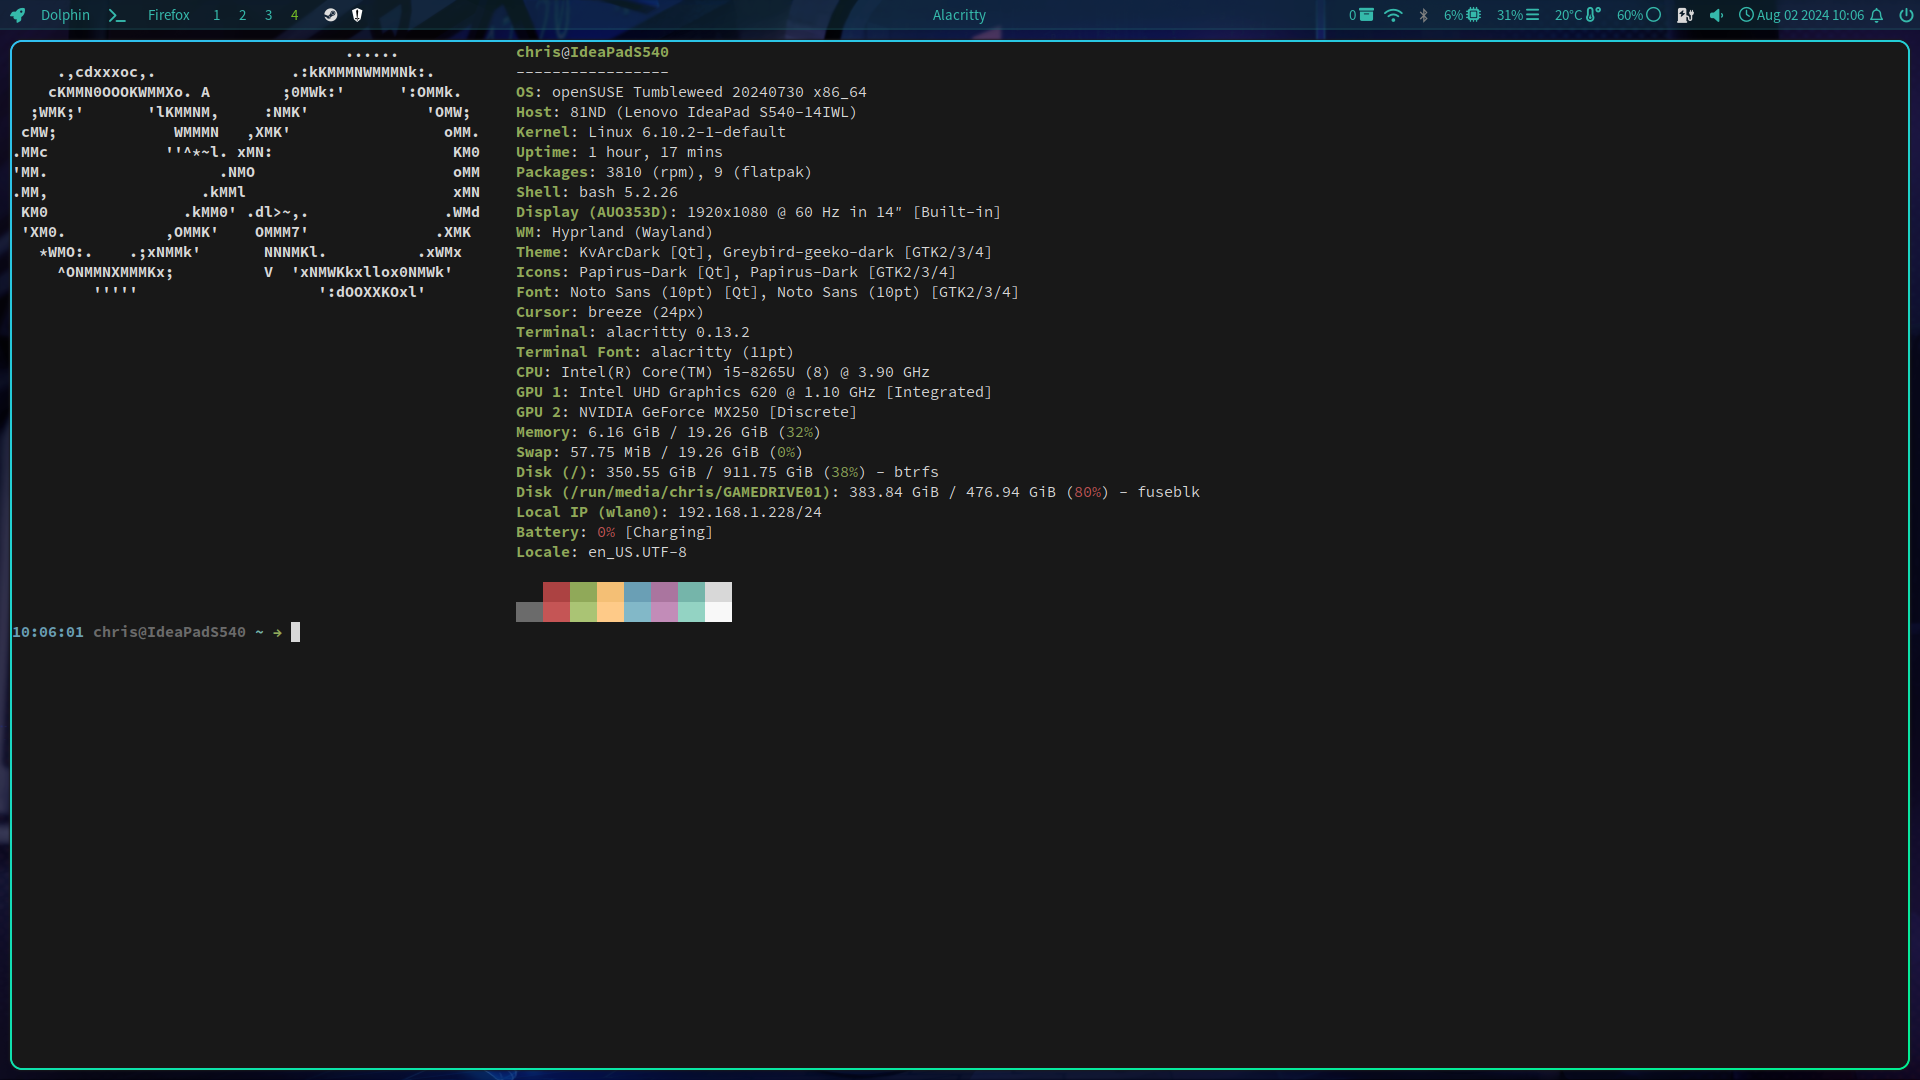The image size is (1920, 1080).
Task: Click the 60% brightness circle indicator
Action: pos(1639,15)
